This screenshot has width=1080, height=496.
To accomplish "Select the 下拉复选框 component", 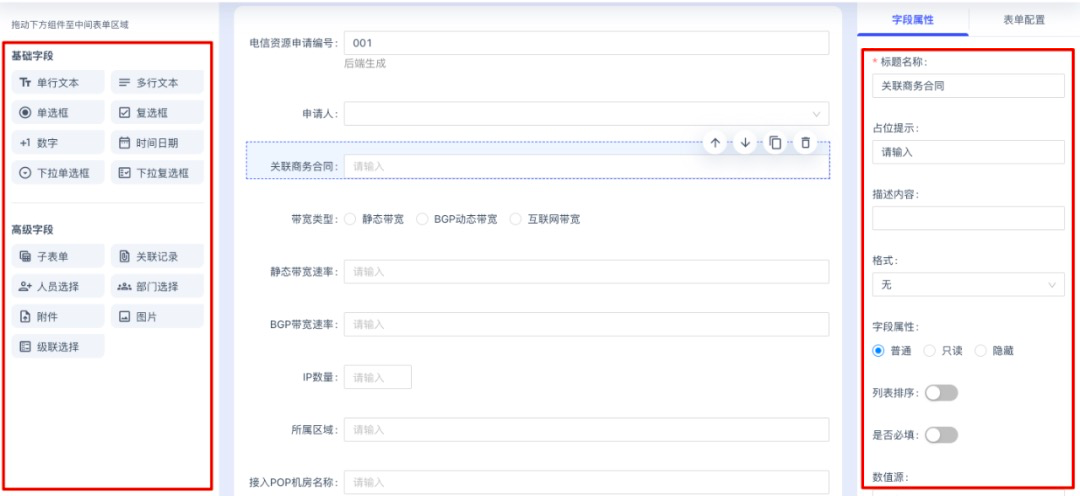I will click(157, 173).
